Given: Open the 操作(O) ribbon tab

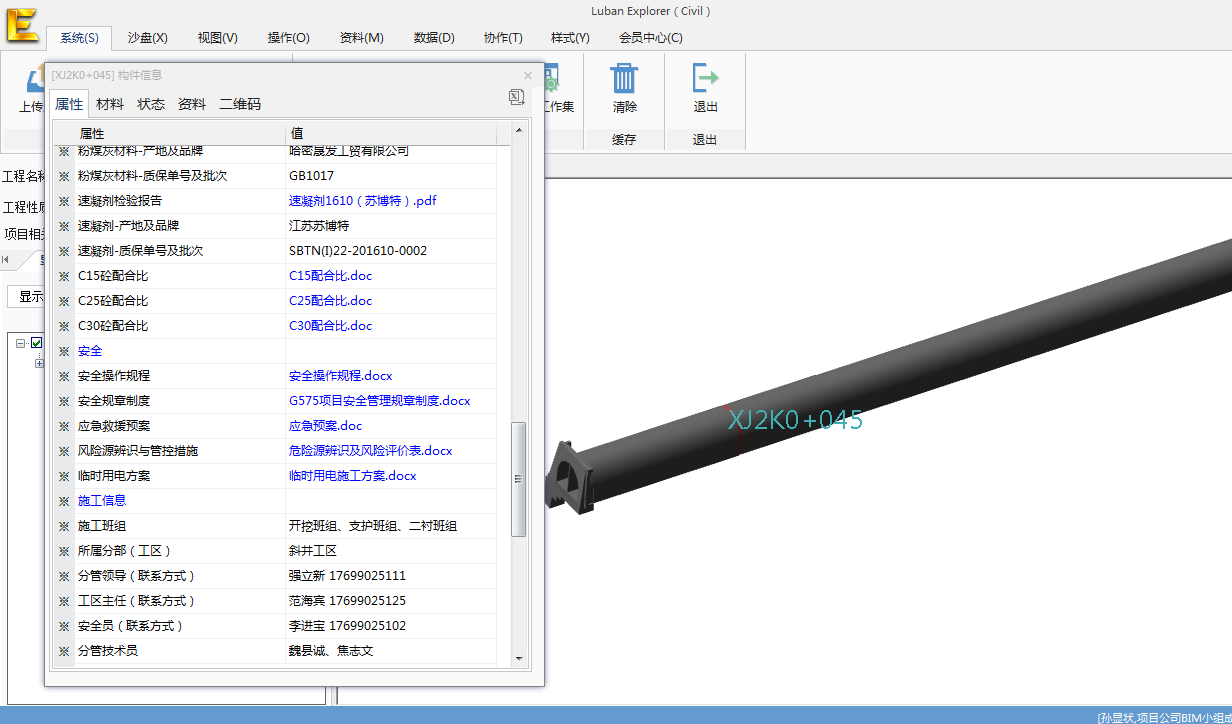Looking at the screenshot, I should 289,38.
